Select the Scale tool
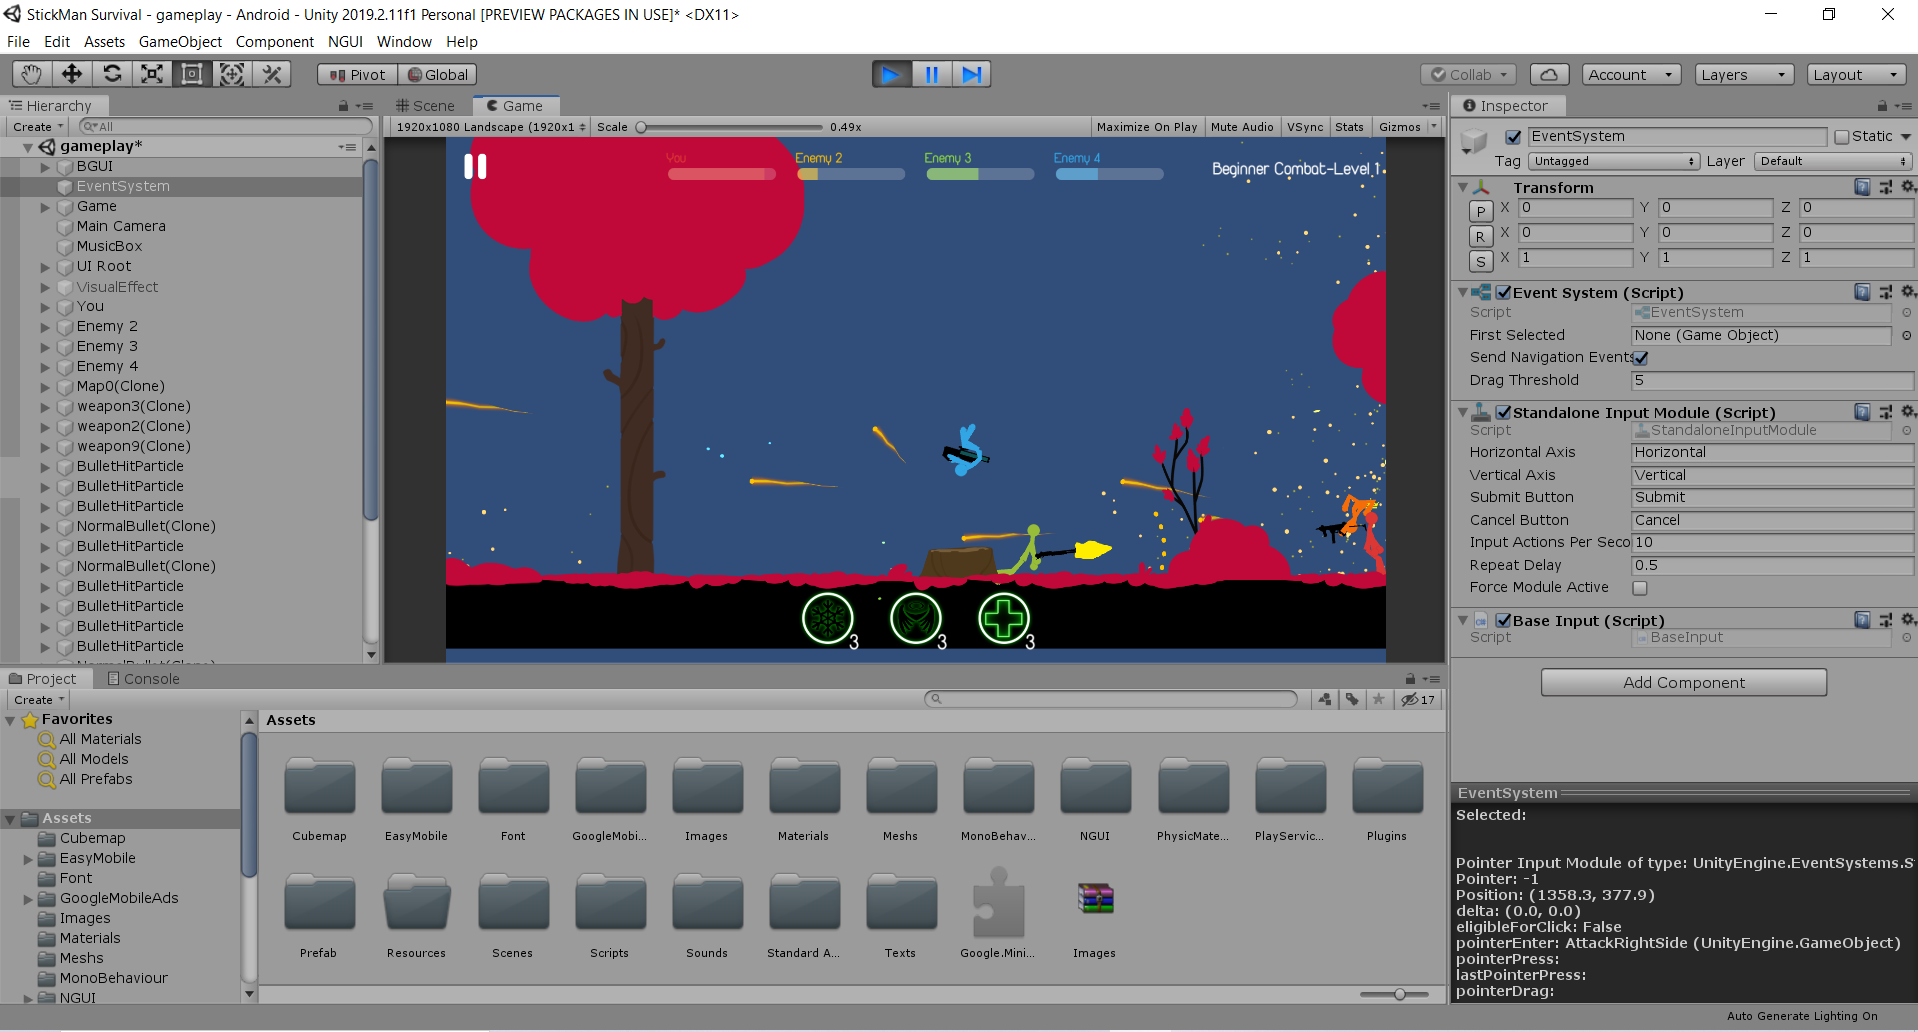The width and height of the screenshot is (1918, 1032). [152, 74]
